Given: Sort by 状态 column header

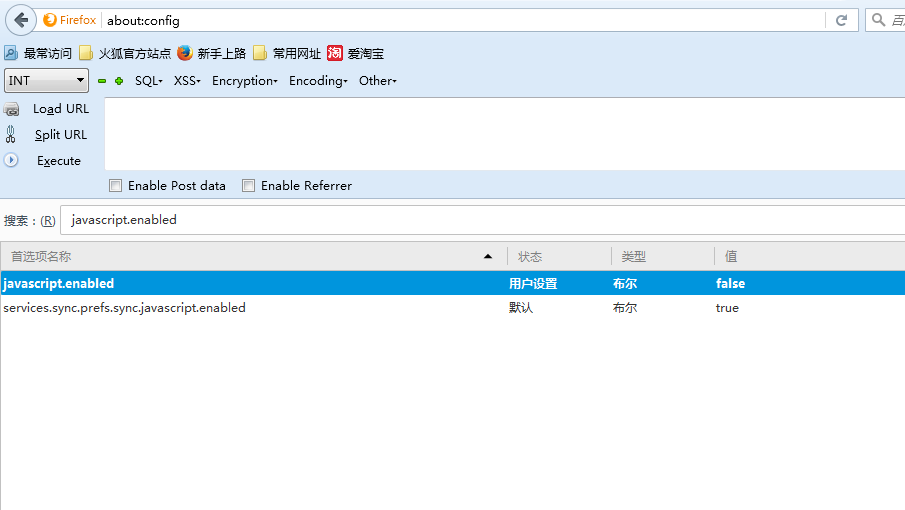Looking at the screenshot, I should (x=559, y=256).
